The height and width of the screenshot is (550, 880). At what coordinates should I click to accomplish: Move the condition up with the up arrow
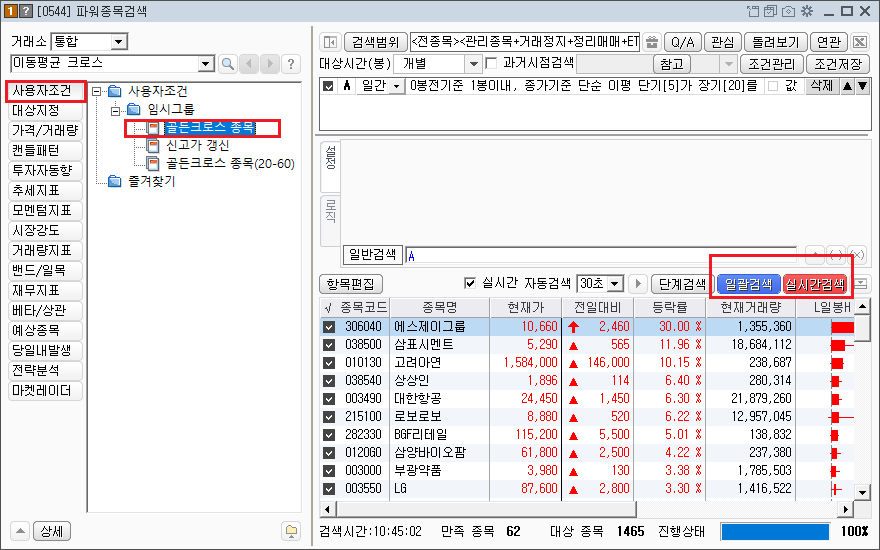pyautogui.click(x=847, y=87)
